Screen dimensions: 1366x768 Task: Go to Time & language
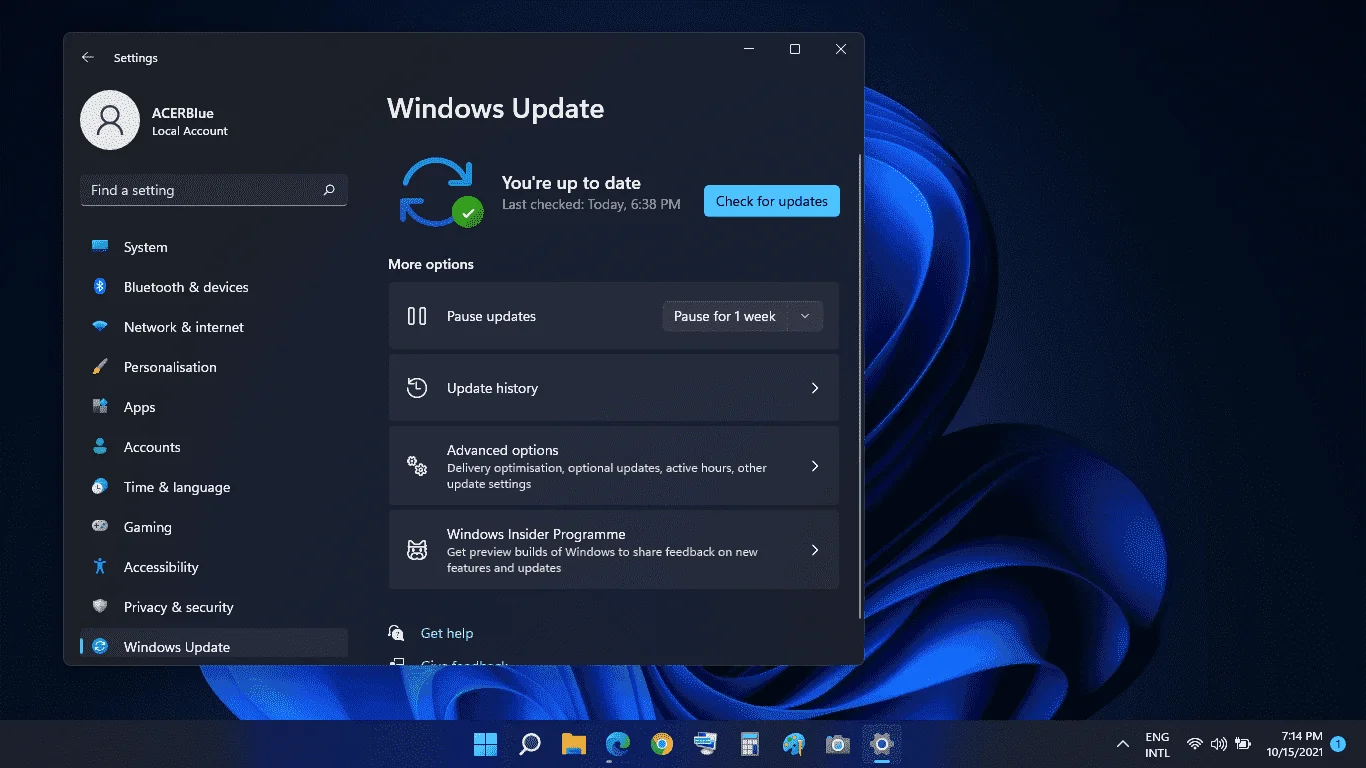click(x=214, y=487)
